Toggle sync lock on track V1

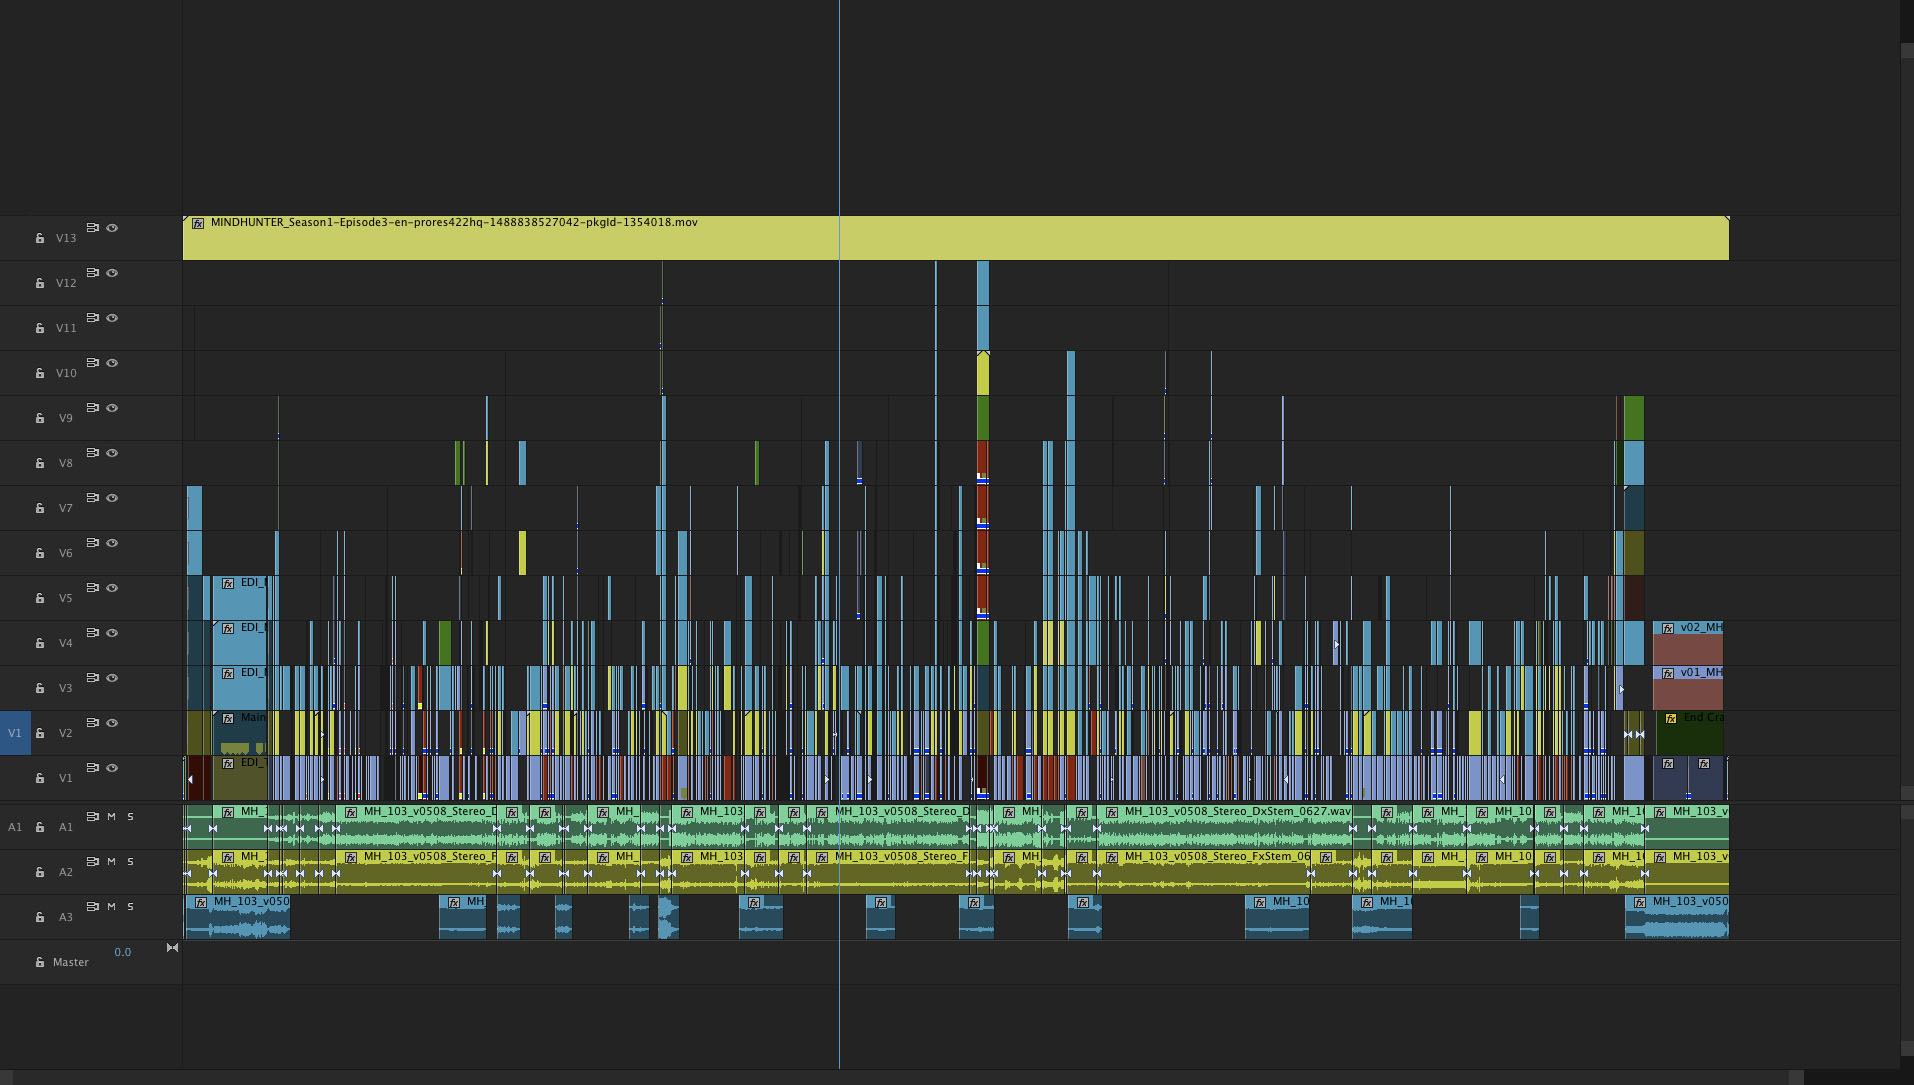[92, 768]
